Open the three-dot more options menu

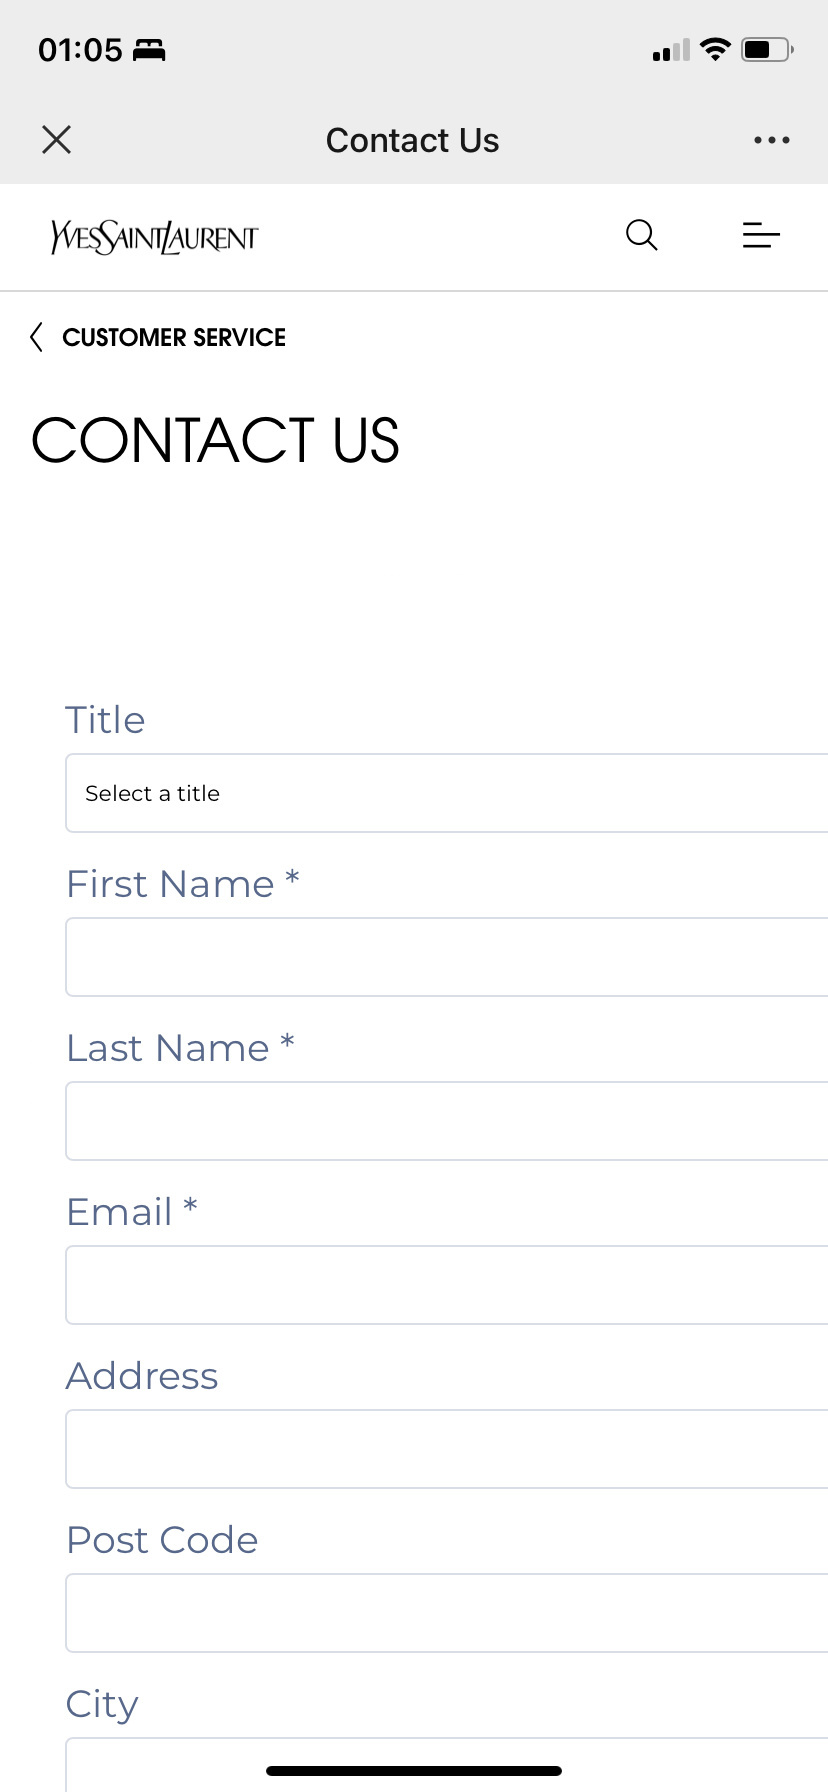tap(772, 140)
